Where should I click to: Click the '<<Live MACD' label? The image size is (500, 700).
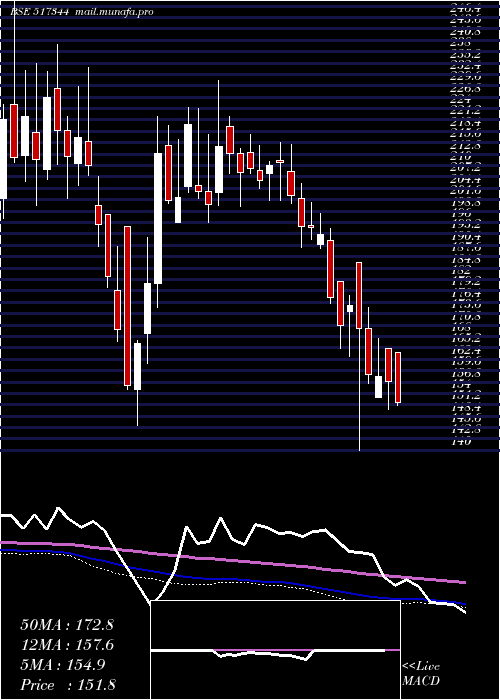coord(421,674)
